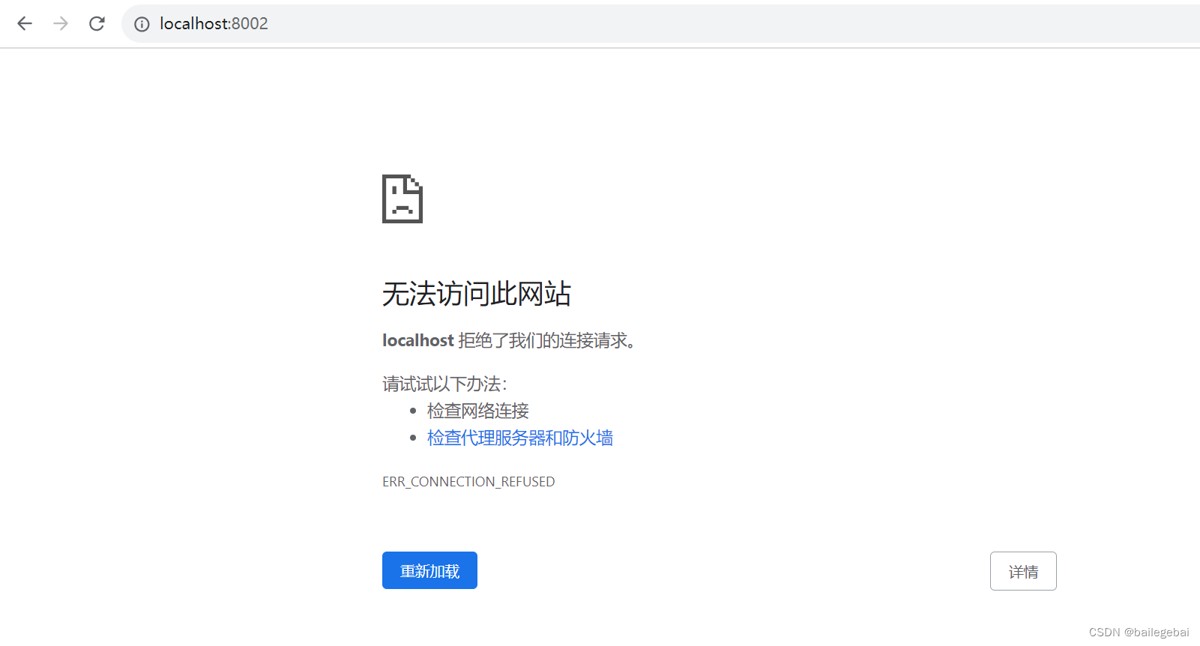
Task: Focus the localhost:8002 address text
Action: point(213,24)
